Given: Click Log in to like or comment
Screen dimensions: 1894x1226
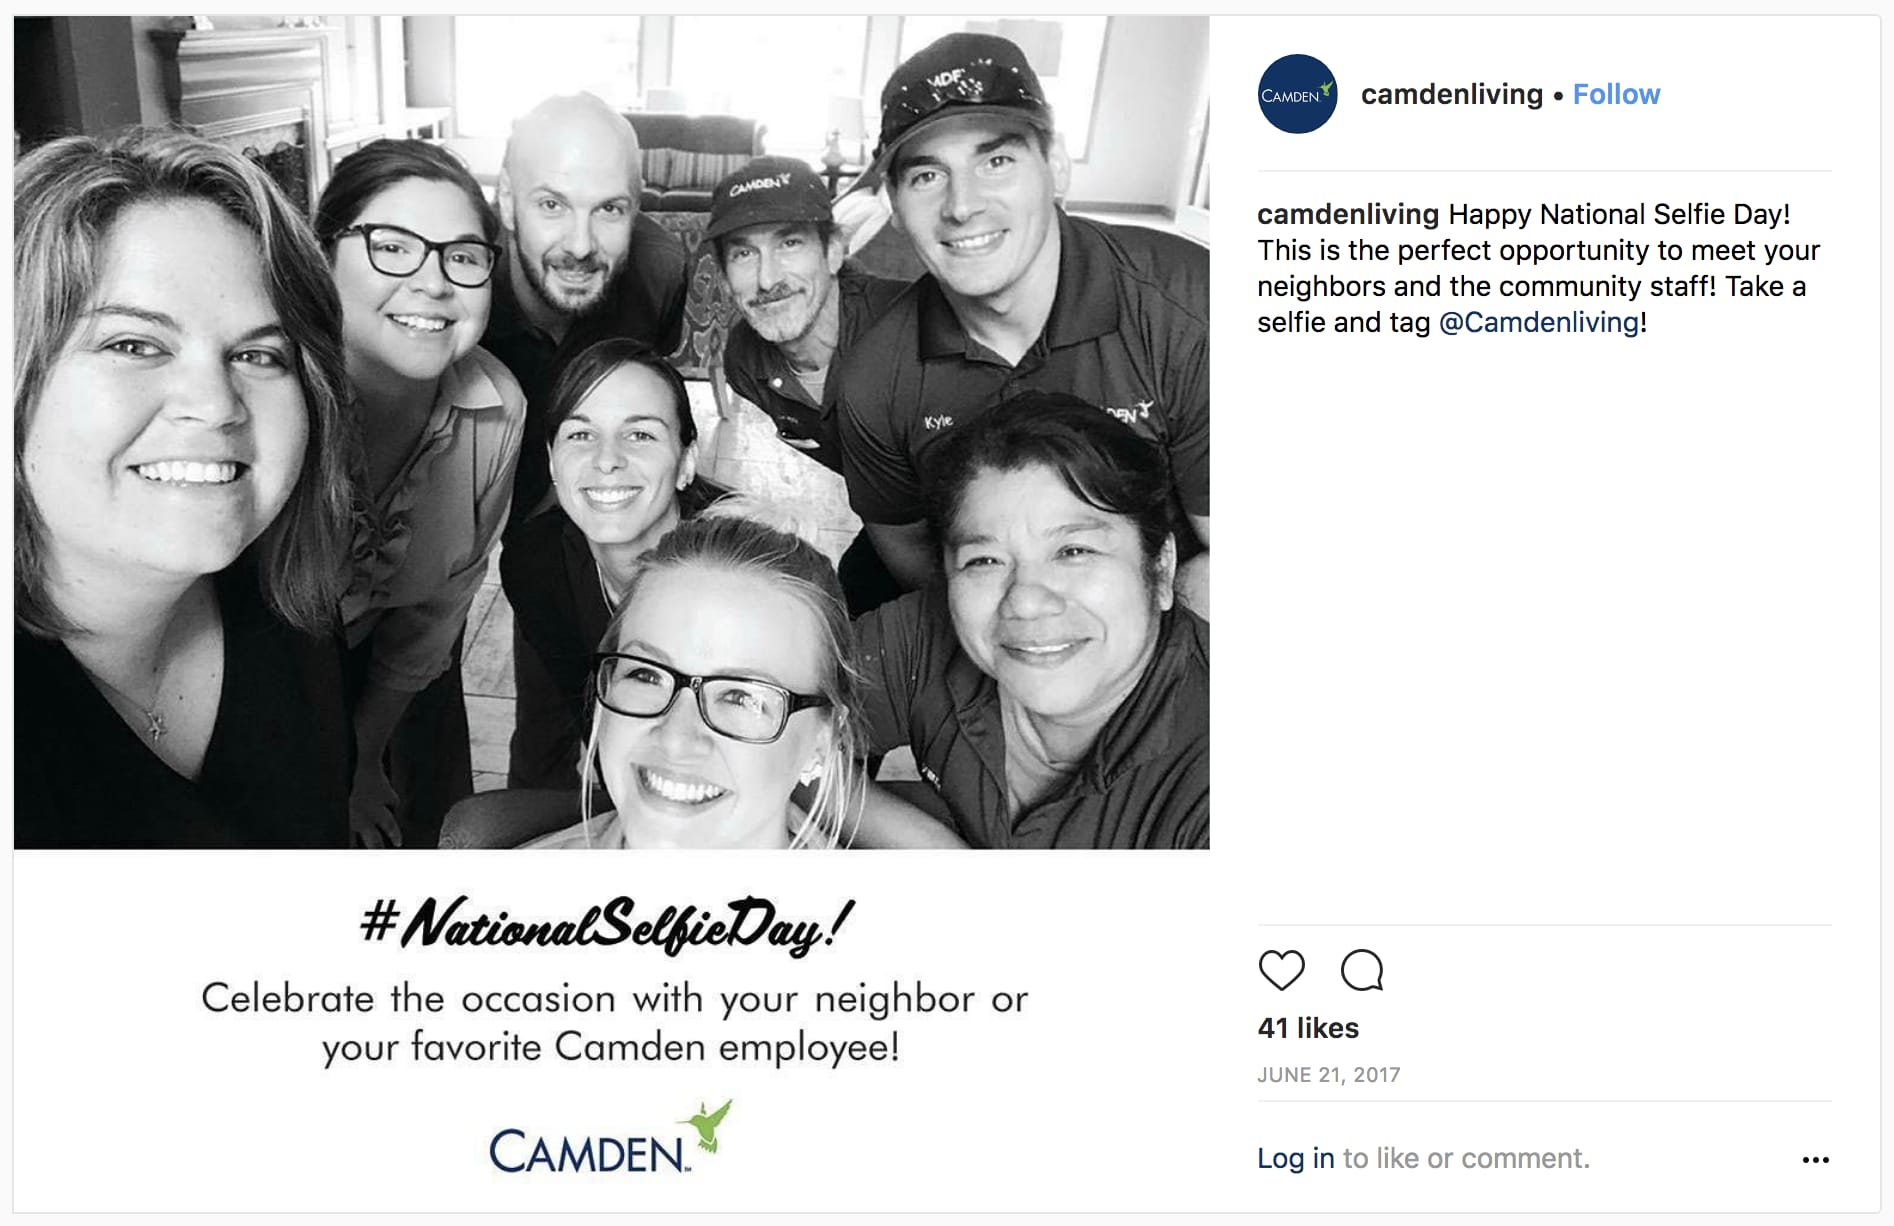Looking at the screenshot, I should point(1295,1158).
